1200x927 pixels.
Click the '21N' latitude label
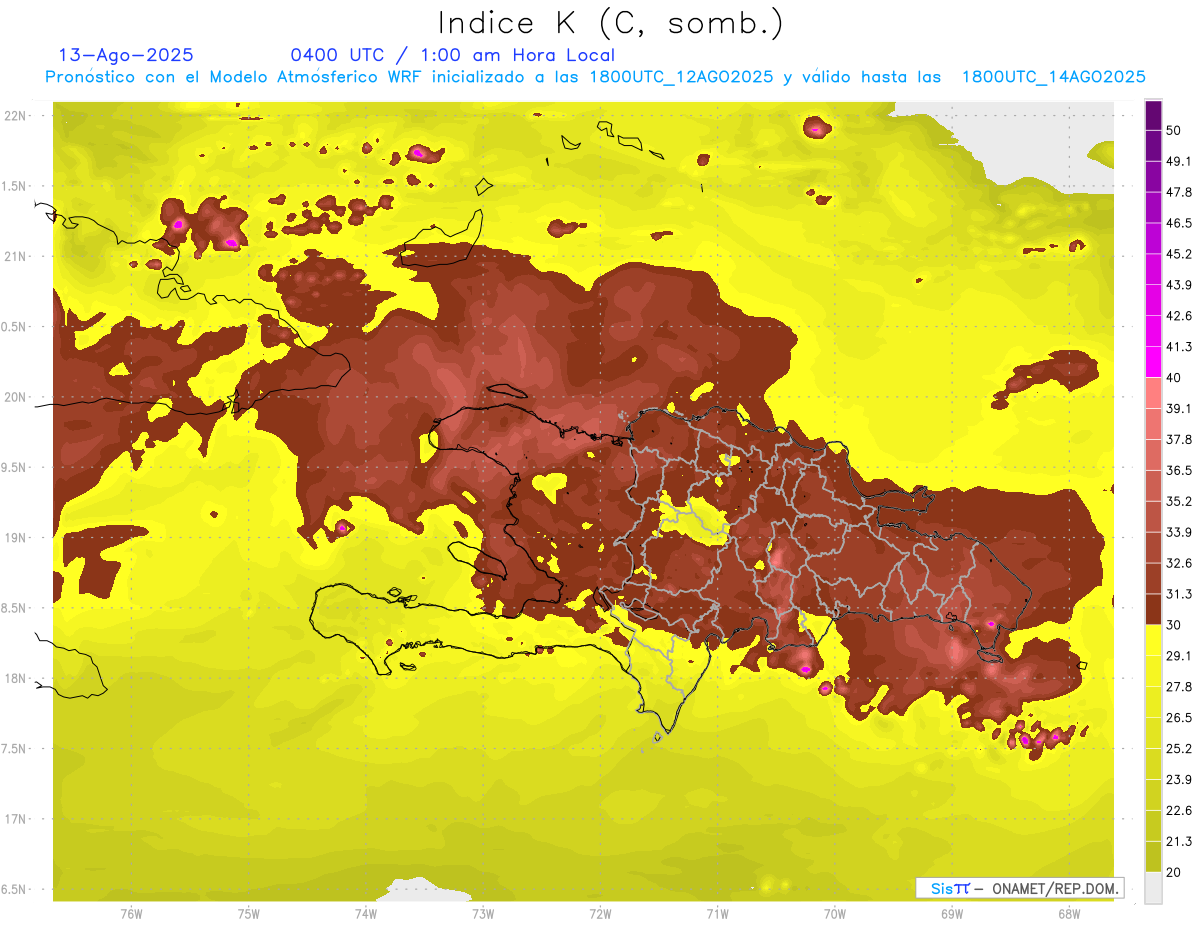pyautogui.click(x=15, y=256)
